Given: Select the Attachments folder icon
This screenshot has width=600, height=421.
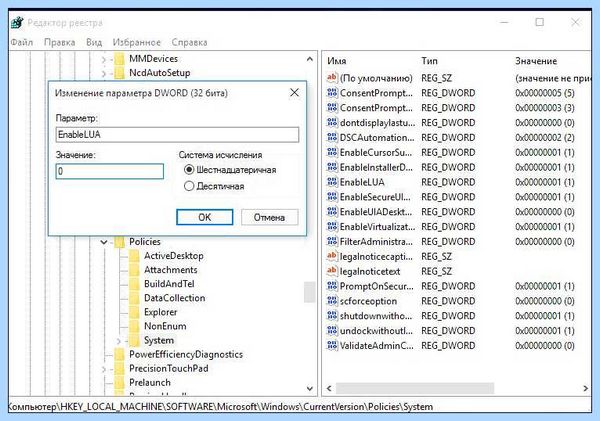Looking at the screenshot, I should [134, 270].
